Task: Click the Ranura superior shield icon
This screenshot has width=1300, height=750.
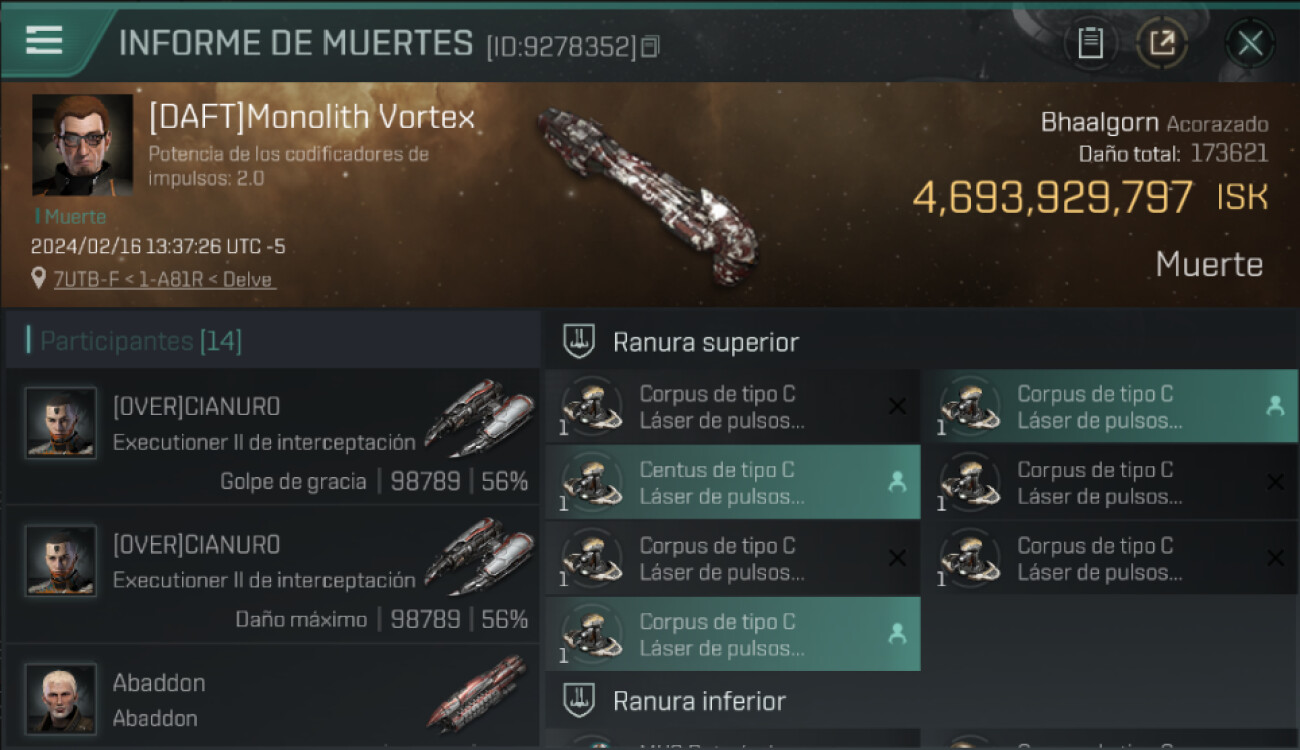Action: (x=579, y=342)
